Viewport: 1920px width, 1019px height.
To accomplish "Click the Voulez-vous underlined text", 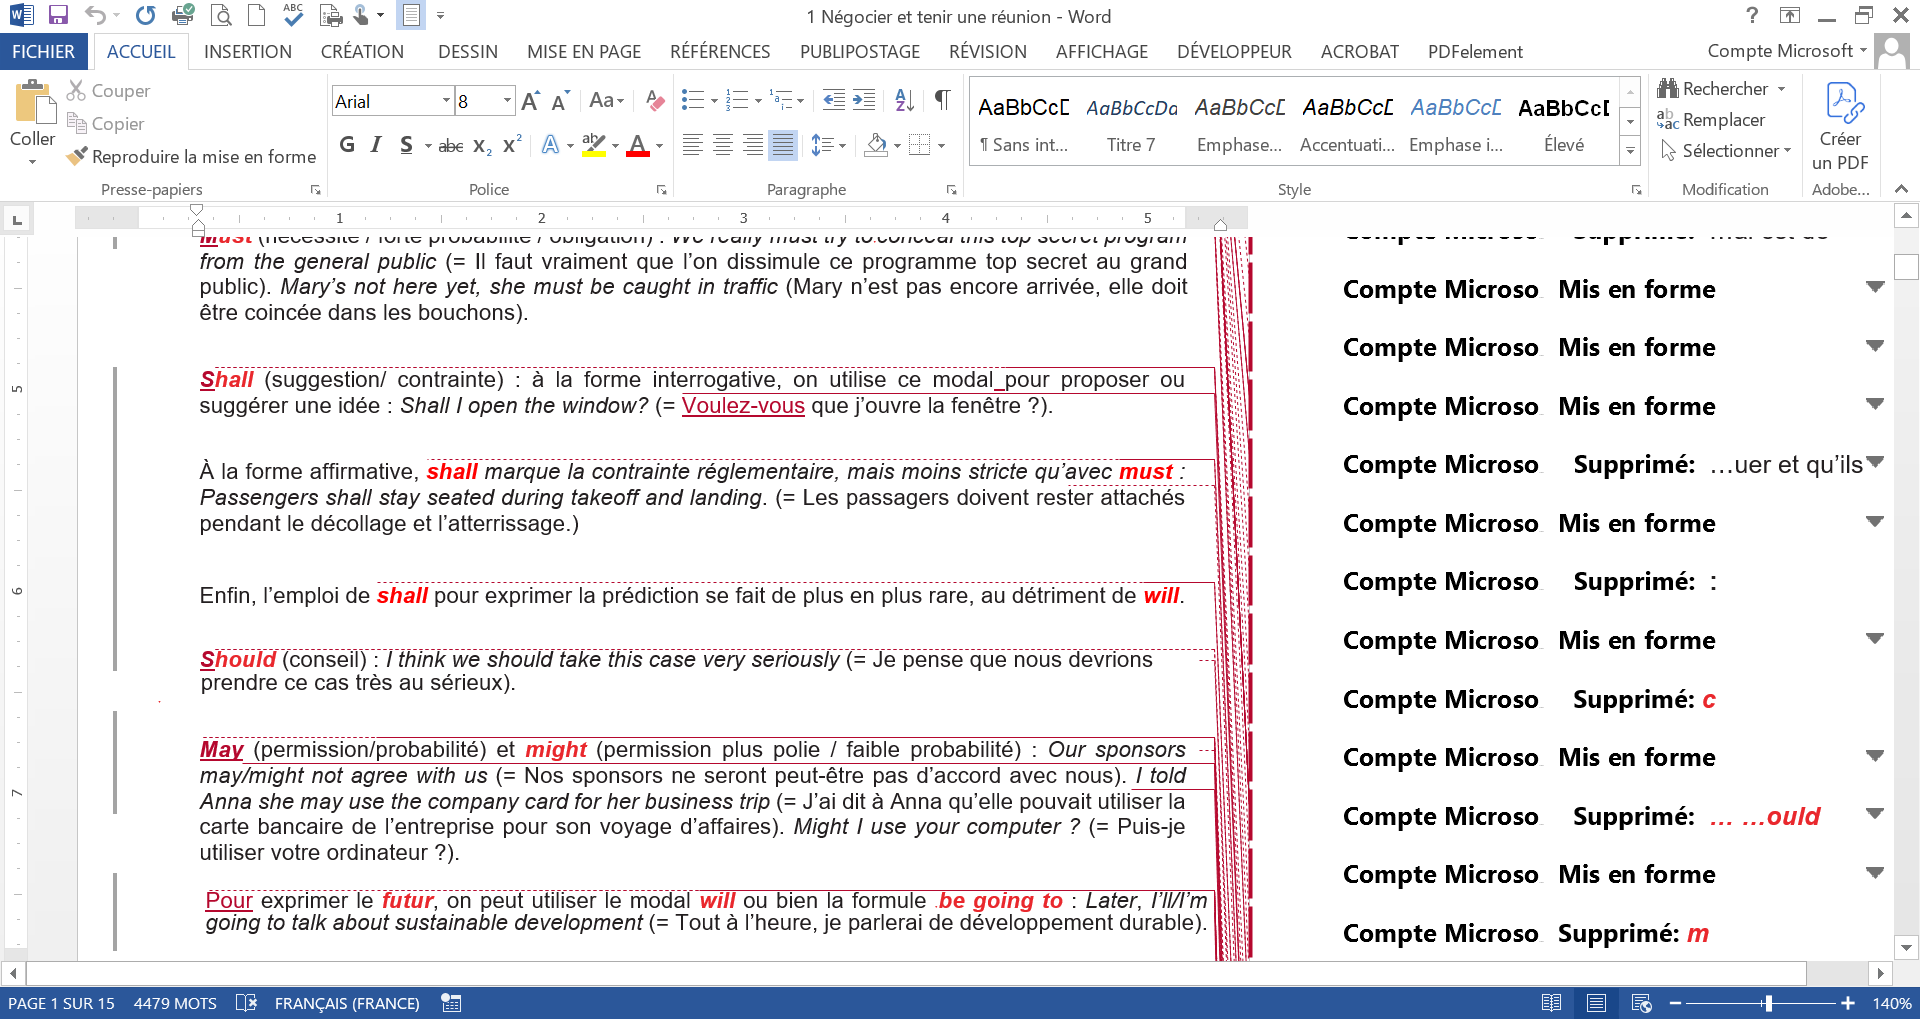I will click(743, 406).
